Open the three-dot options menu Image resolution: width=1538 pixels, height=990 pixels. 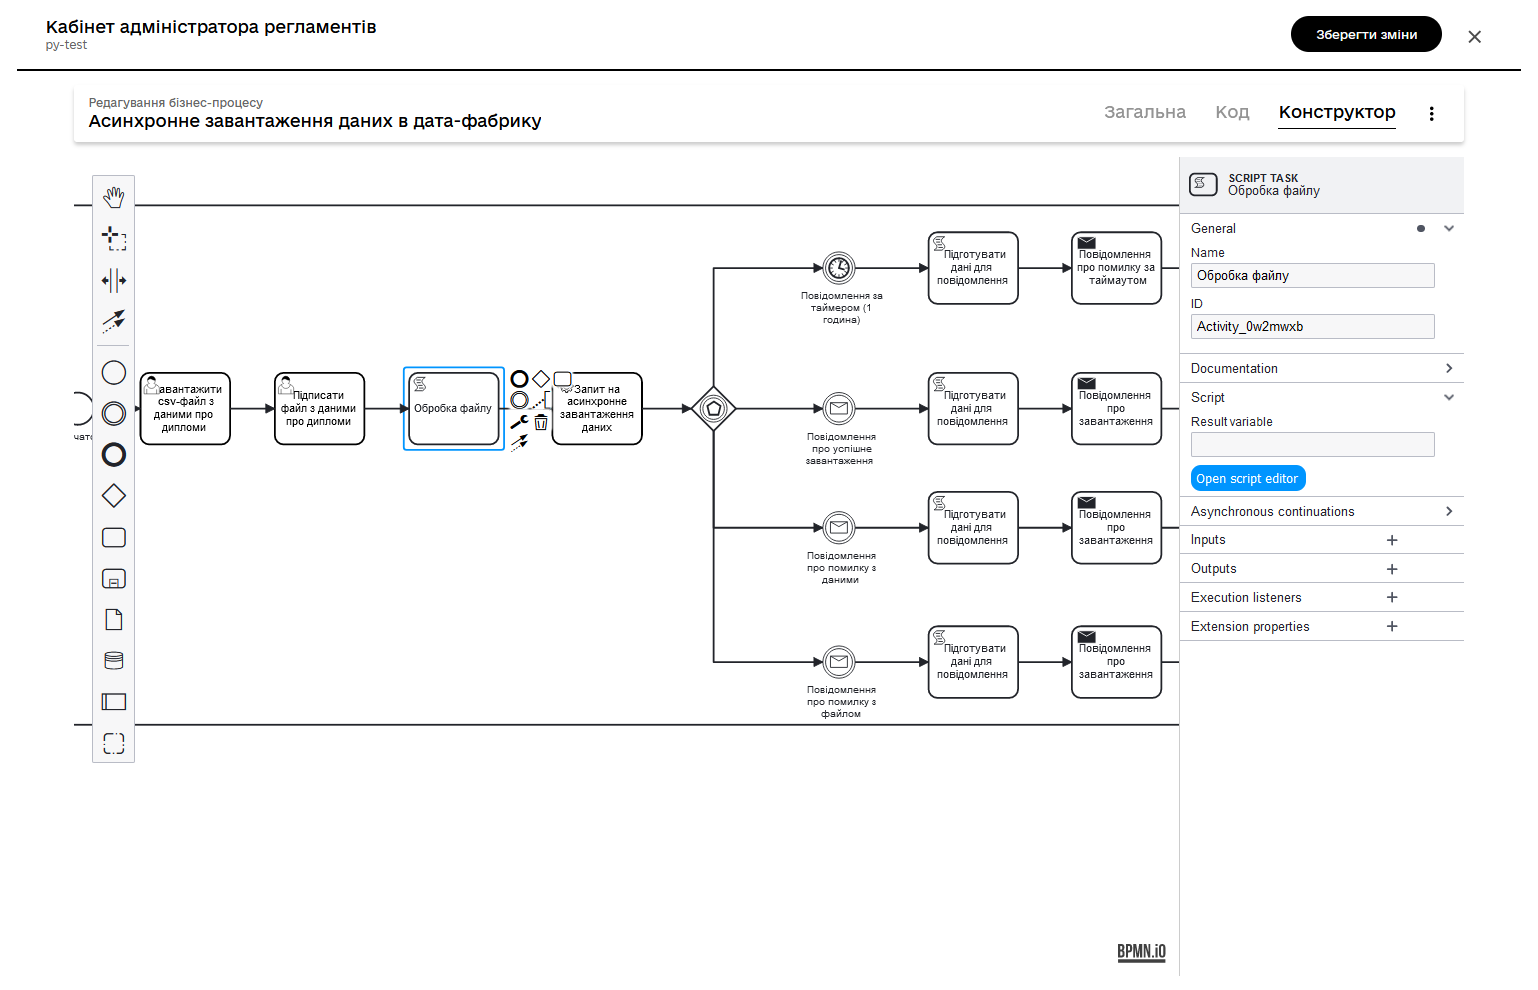click(1432, 114)
